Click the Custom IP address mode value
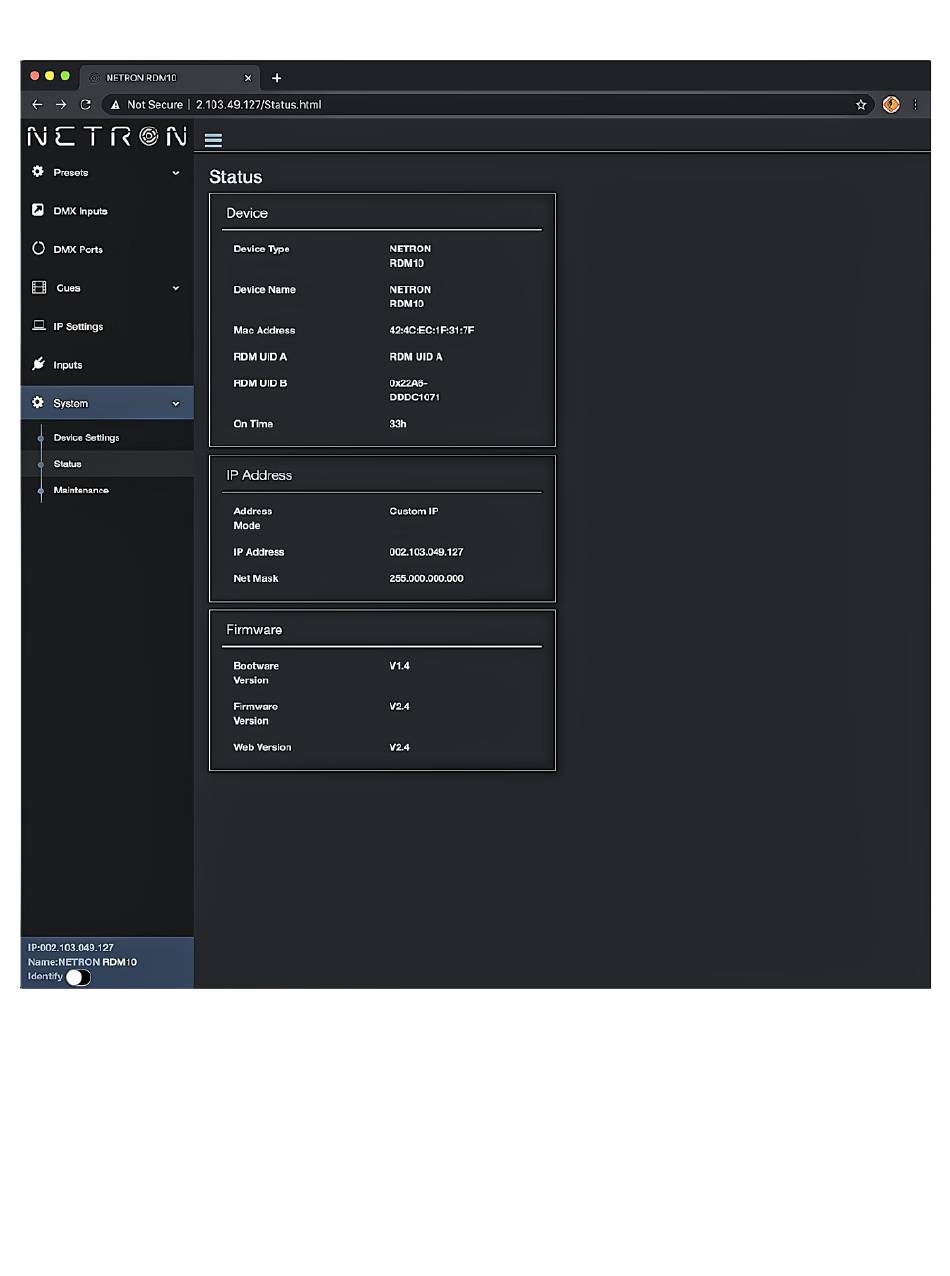 414,511
